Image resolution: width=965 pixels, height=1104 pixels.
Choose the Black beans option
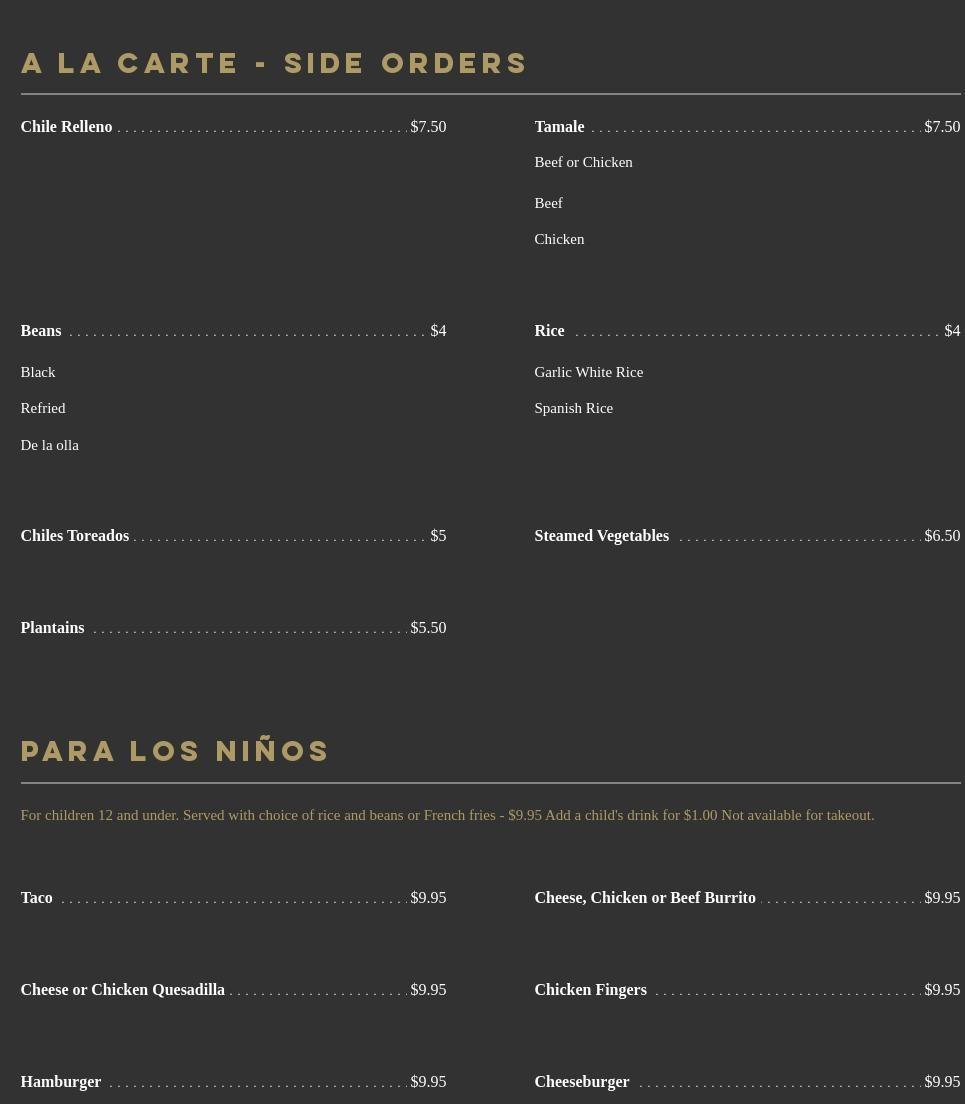(38, 372)
